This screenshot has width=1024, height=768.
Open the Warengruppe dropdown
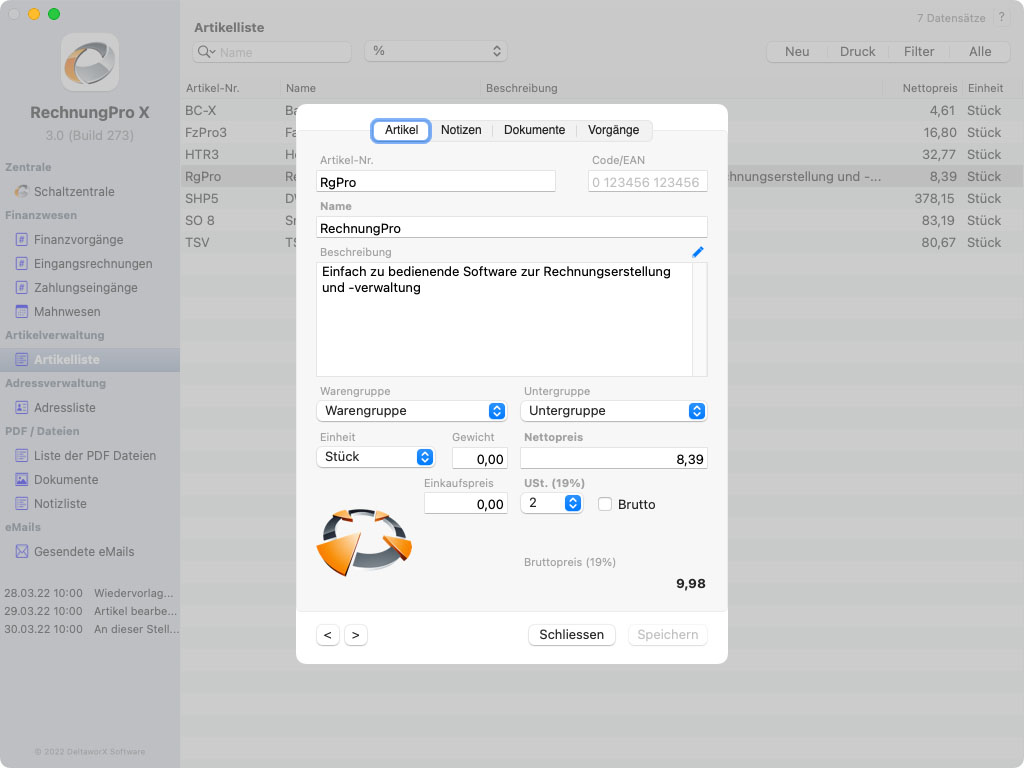coord(412,411)
